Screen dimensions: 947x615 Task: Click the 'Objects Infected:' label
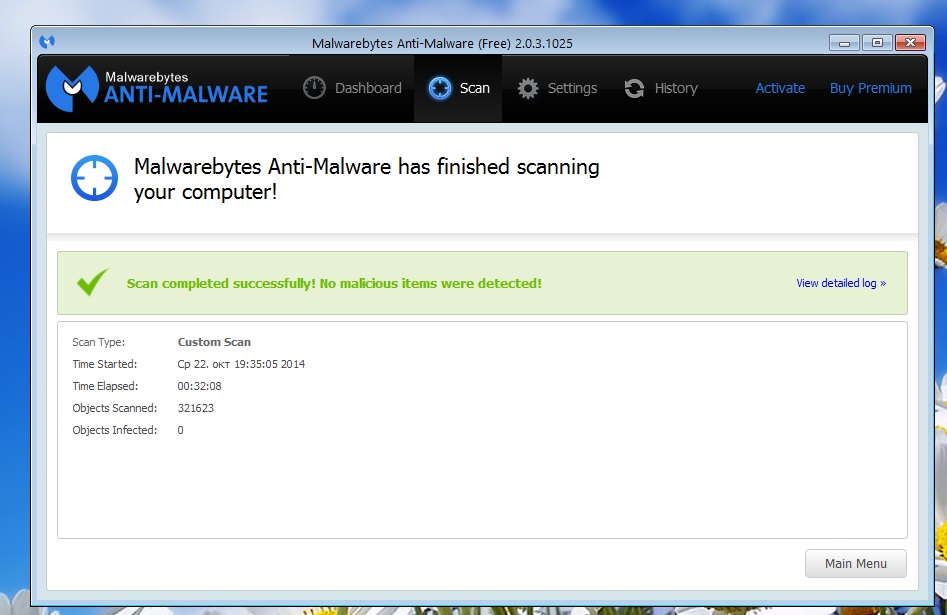click(x=115, y=430)
